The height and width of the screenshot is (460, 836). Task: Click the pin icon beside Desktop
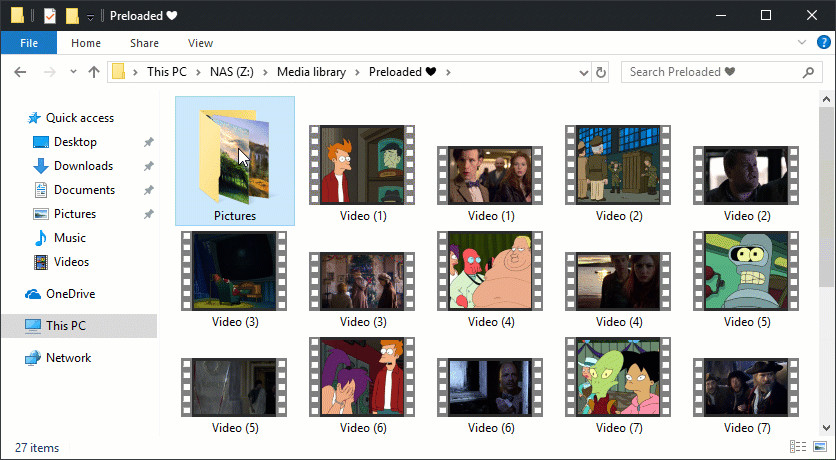(149, 142)
